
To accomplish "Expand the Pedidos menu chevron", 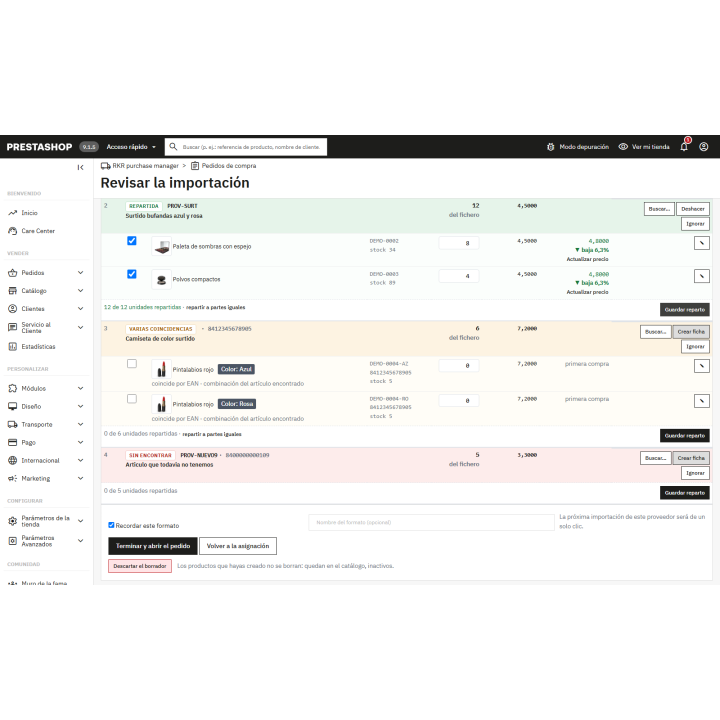I will (80, 273).
